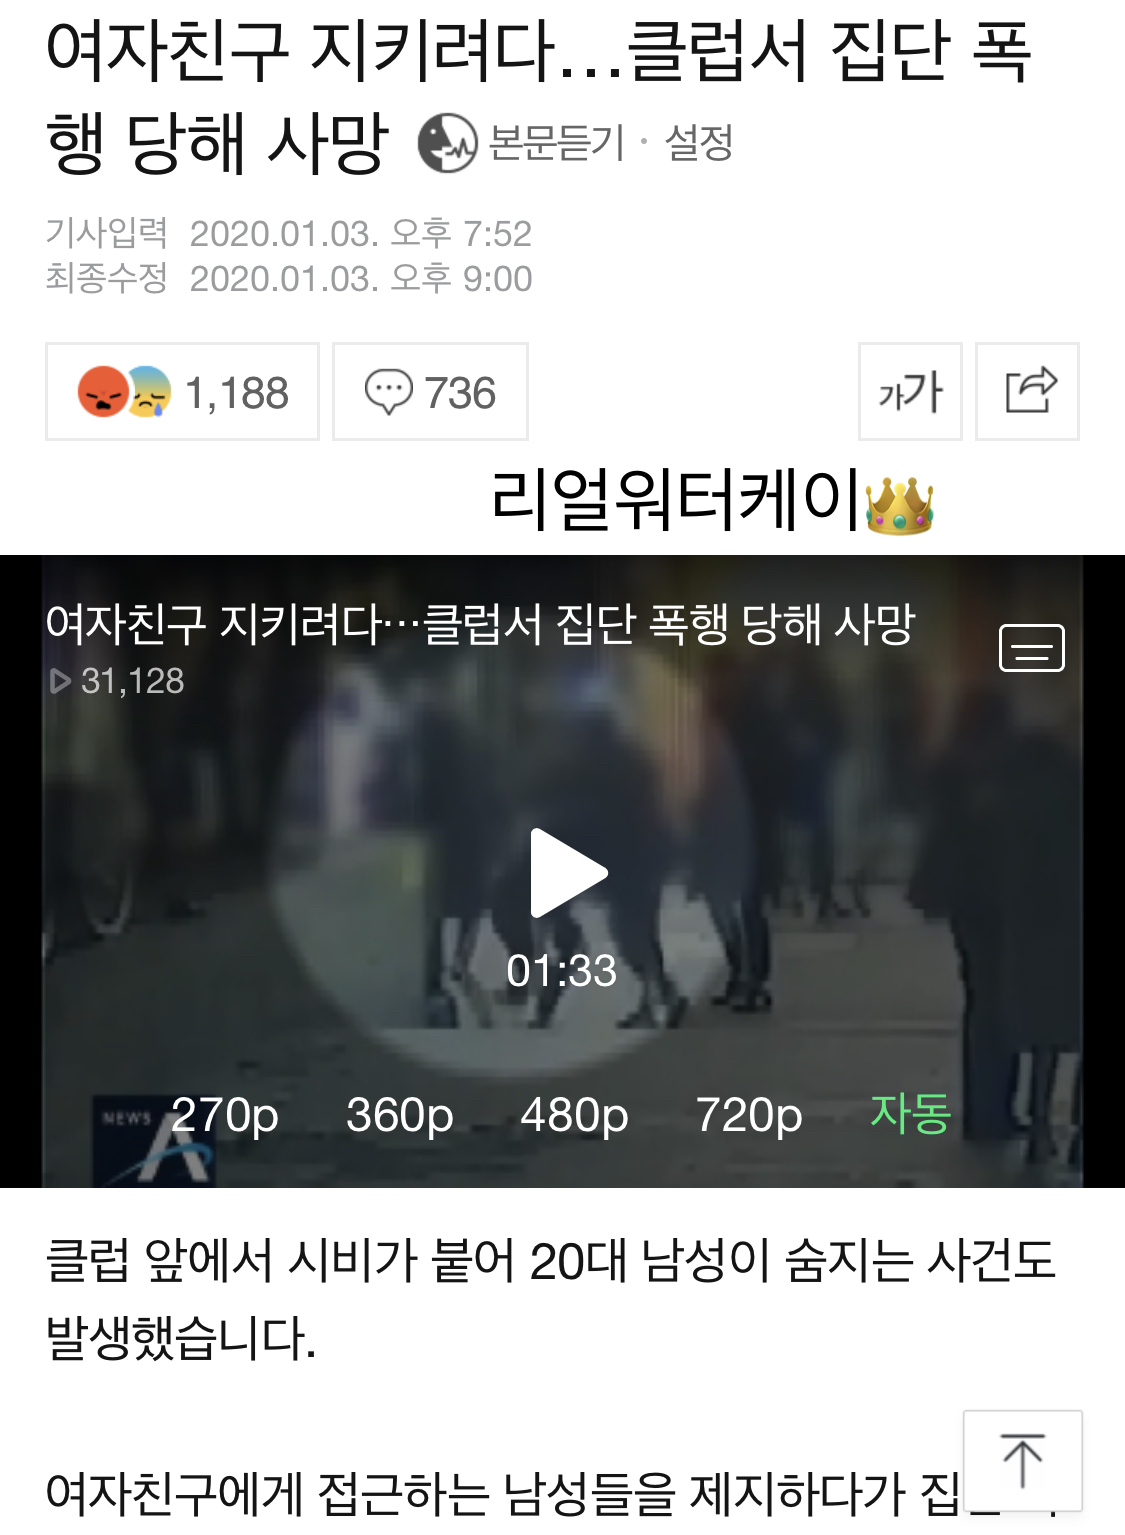Screen dimensions: 1125x1535
Task: Select 720p video quality
Action: coord(749,1114)
